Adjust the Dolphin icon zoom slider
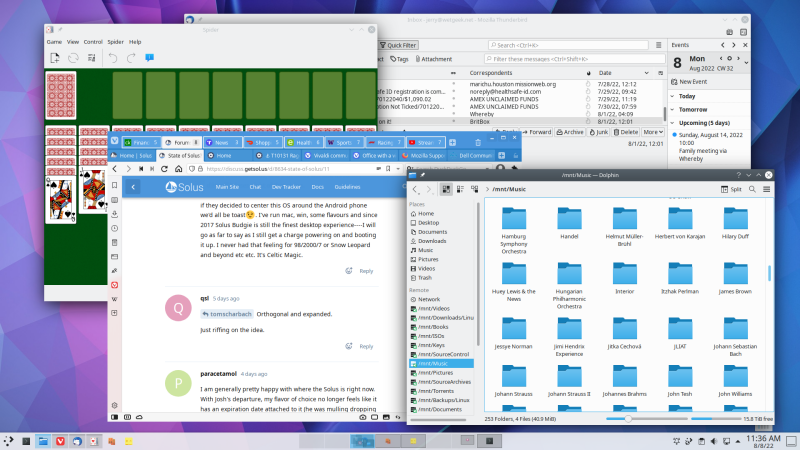 click(627, 419)
